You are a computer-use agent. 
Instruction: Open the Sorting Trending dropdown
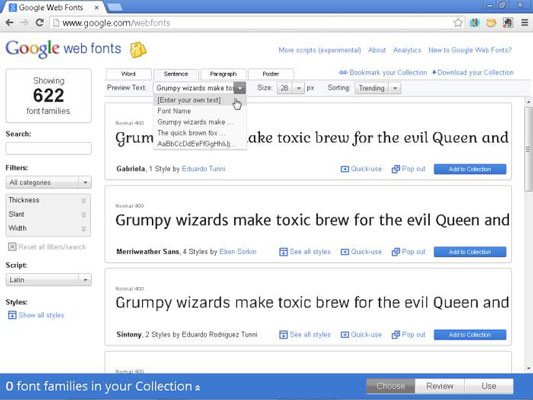tap(377, 88)
